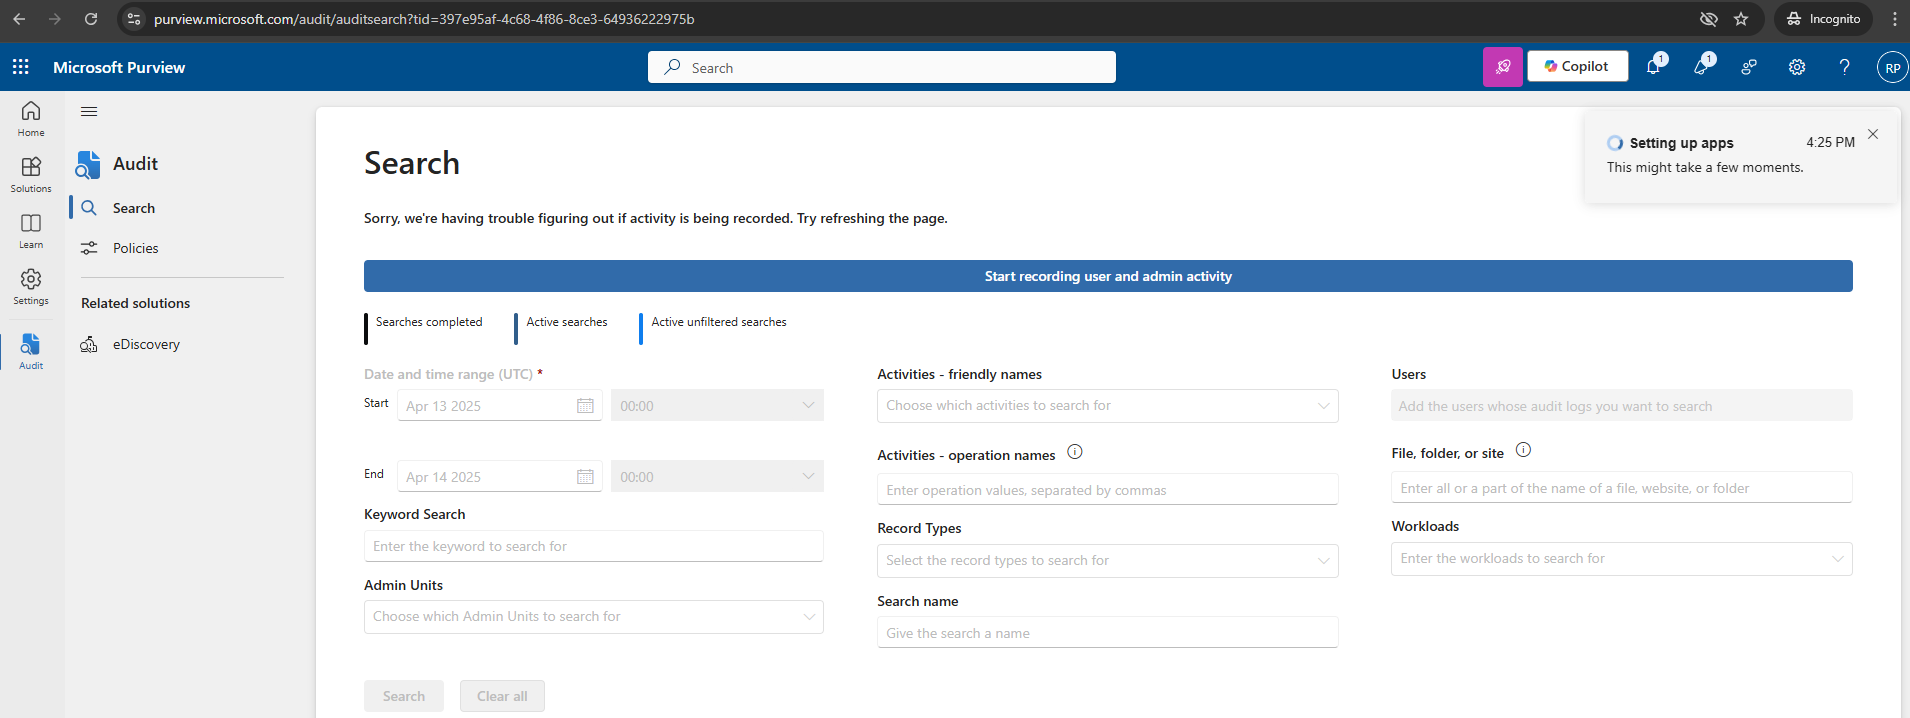Viewport: 1910px width, 718px height.
Task: Open the app launcher waffle icon
Action: [20, 67]
